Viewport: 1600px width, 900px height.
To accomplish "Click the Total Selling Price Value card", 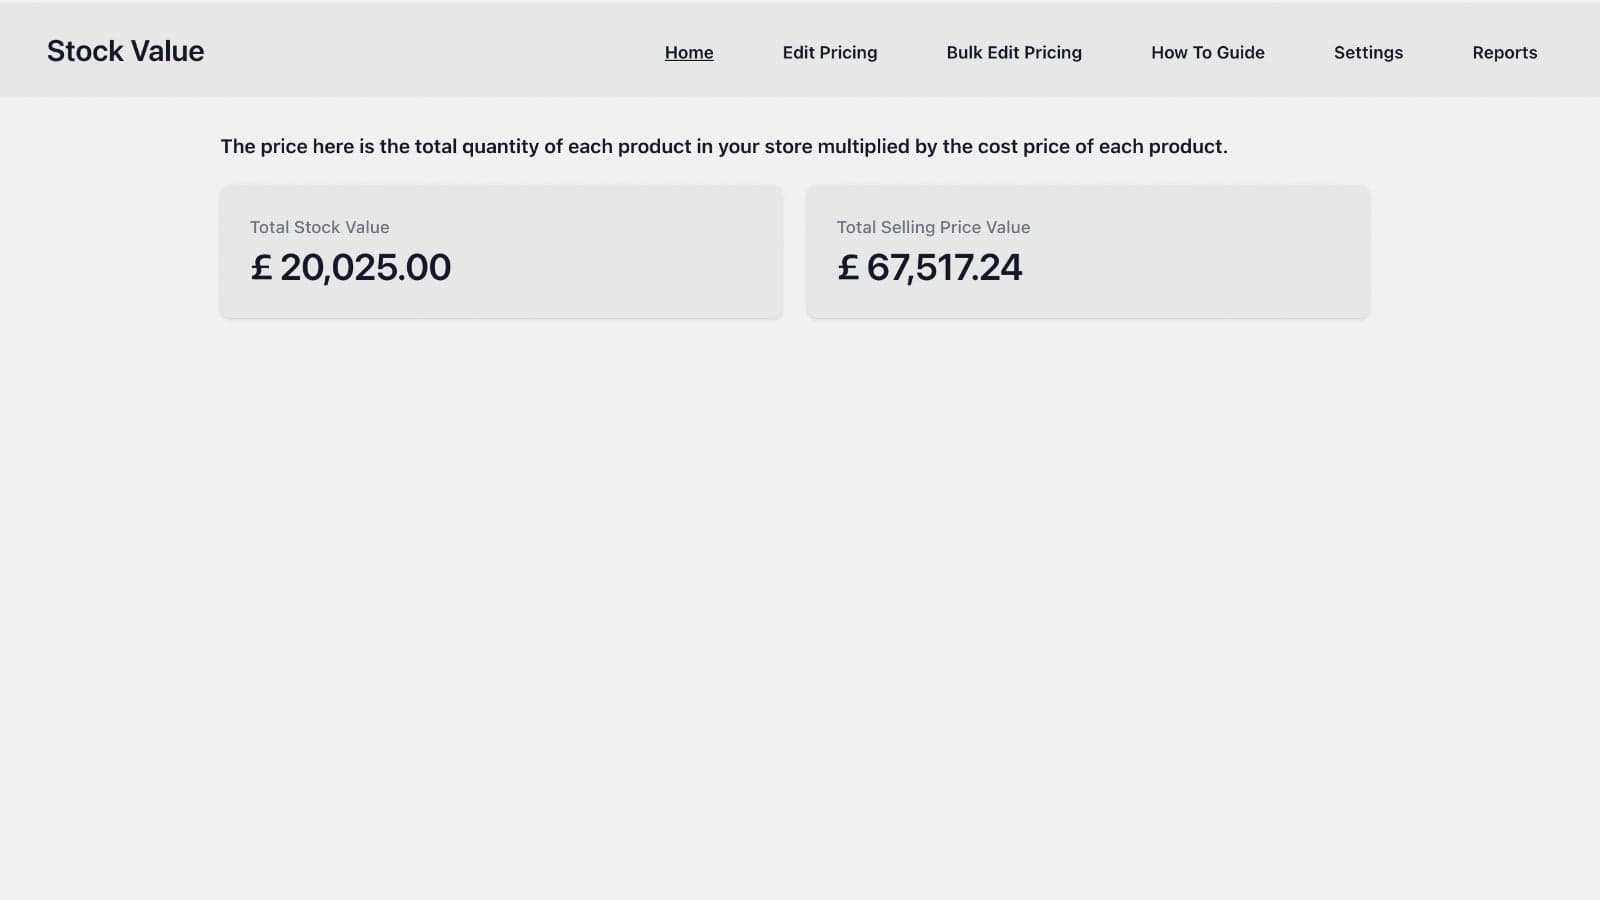I will click(1087, 251).
